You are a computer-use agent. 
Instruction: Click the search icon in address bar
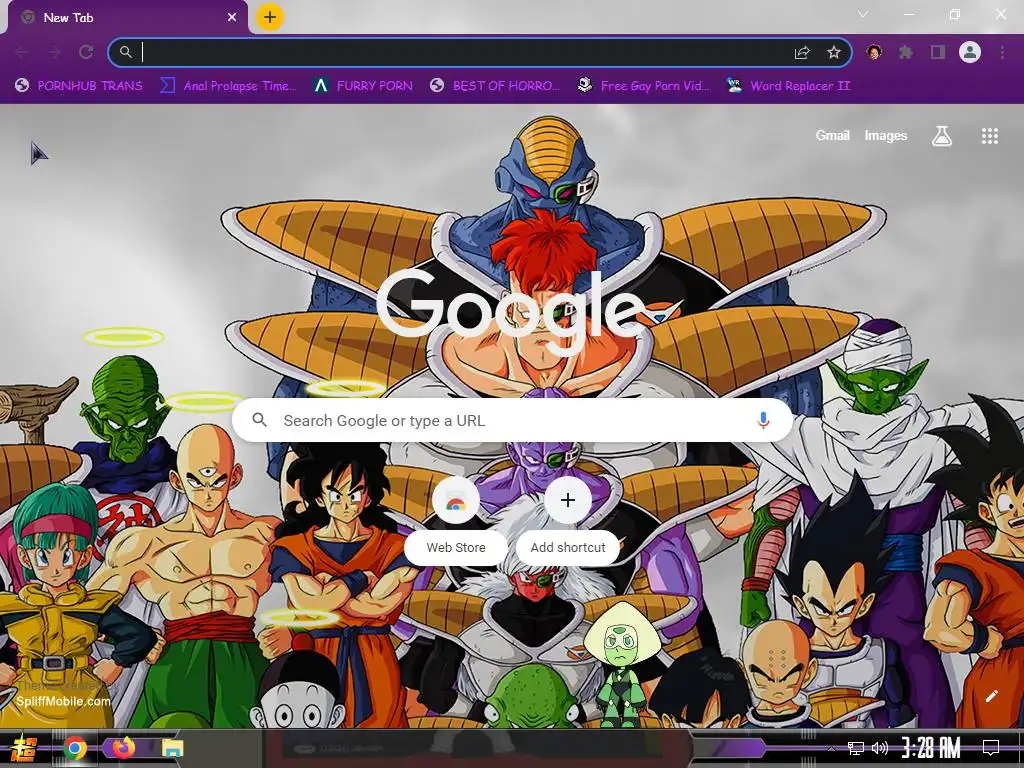pyautogui.click(x=126, y=52)
